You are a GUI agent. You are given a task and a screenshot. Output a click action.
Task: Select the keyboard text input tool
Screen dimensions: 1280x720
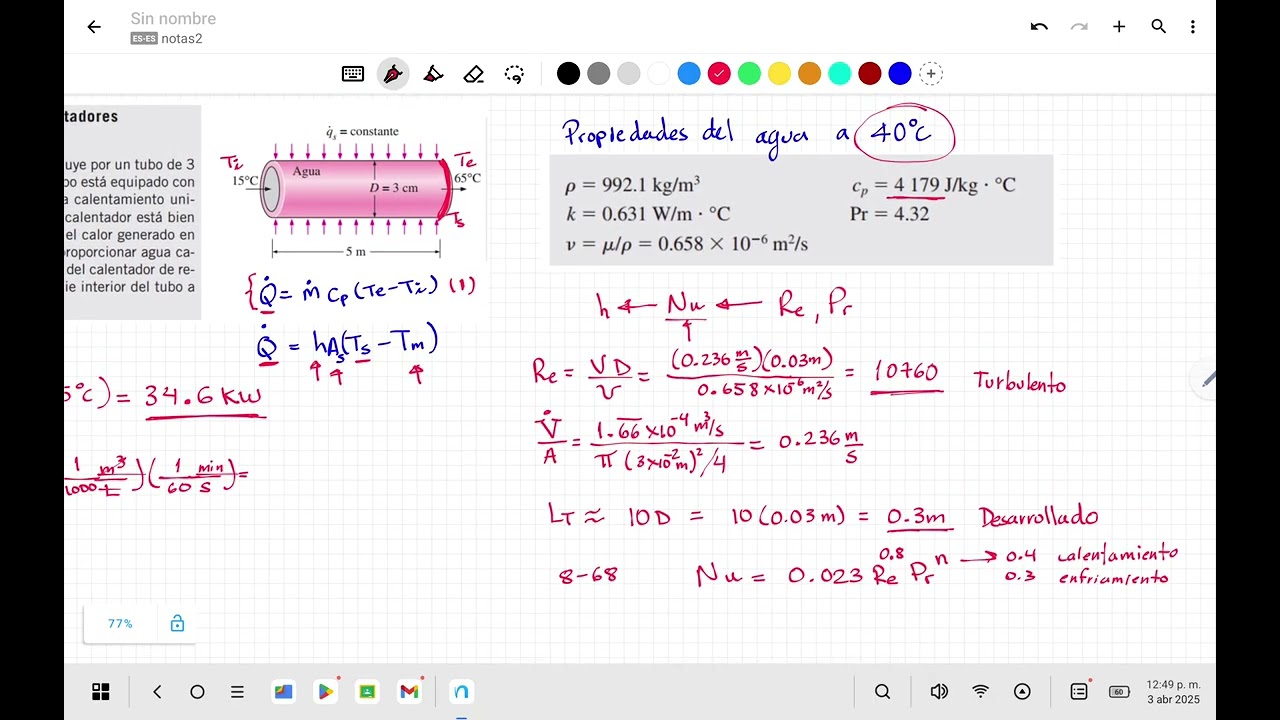click(x=353, y=74)
